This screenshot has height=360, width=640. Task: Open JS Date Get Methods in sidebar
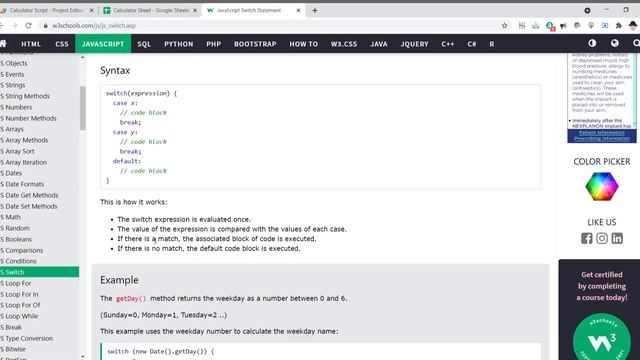(29, 195)
